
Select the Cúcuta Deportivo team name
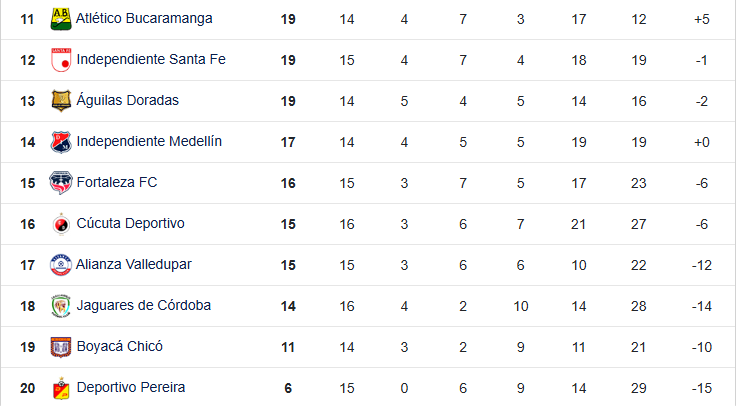point(131,224)
